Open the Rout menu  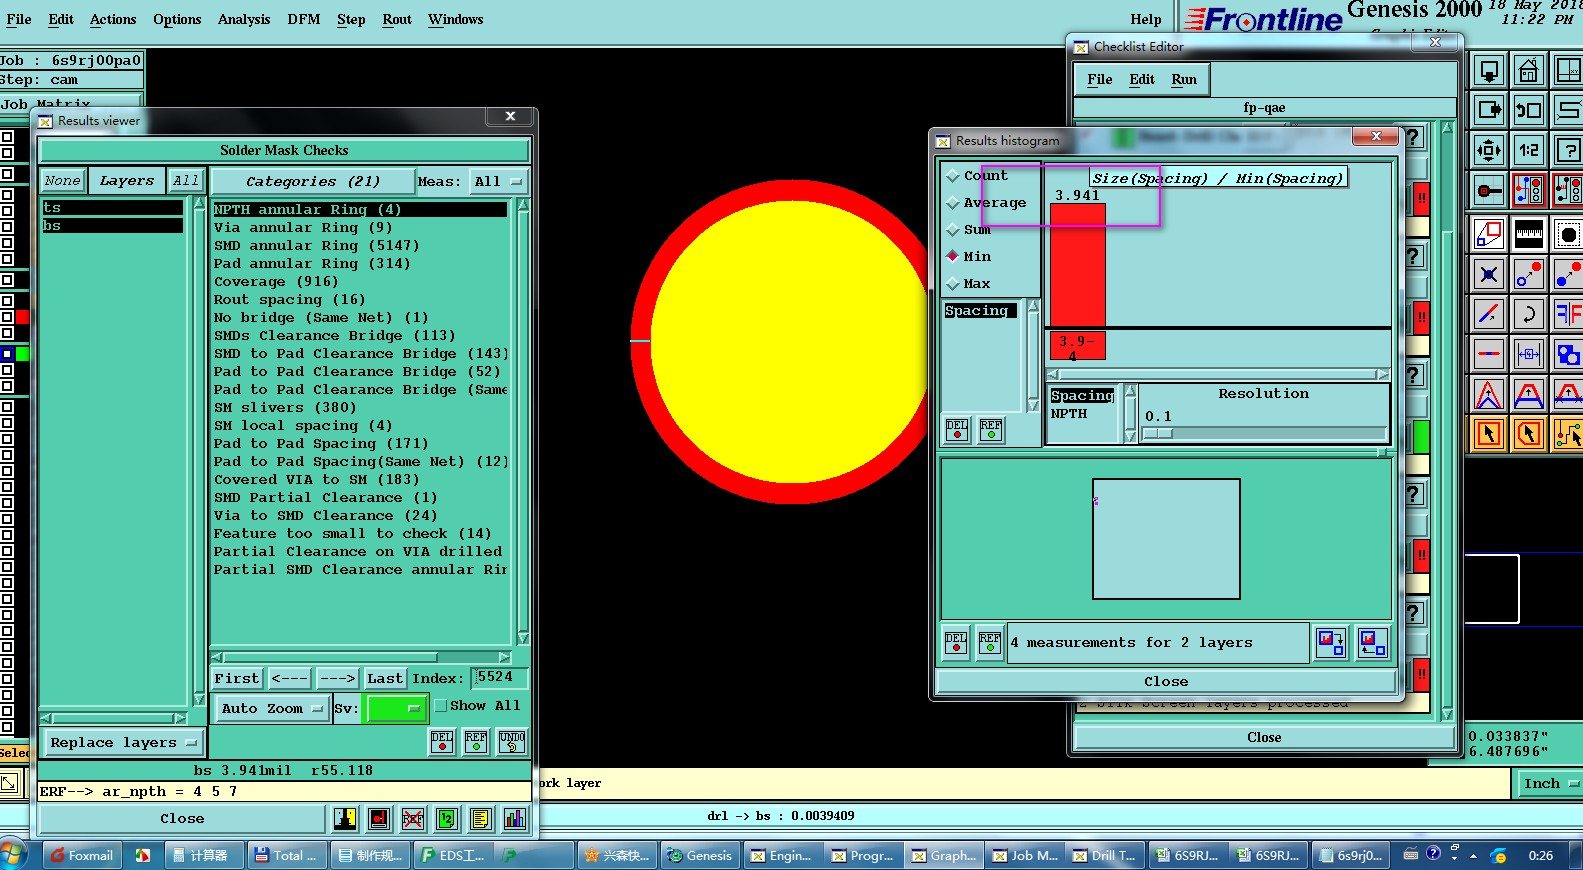coord(397,19)
